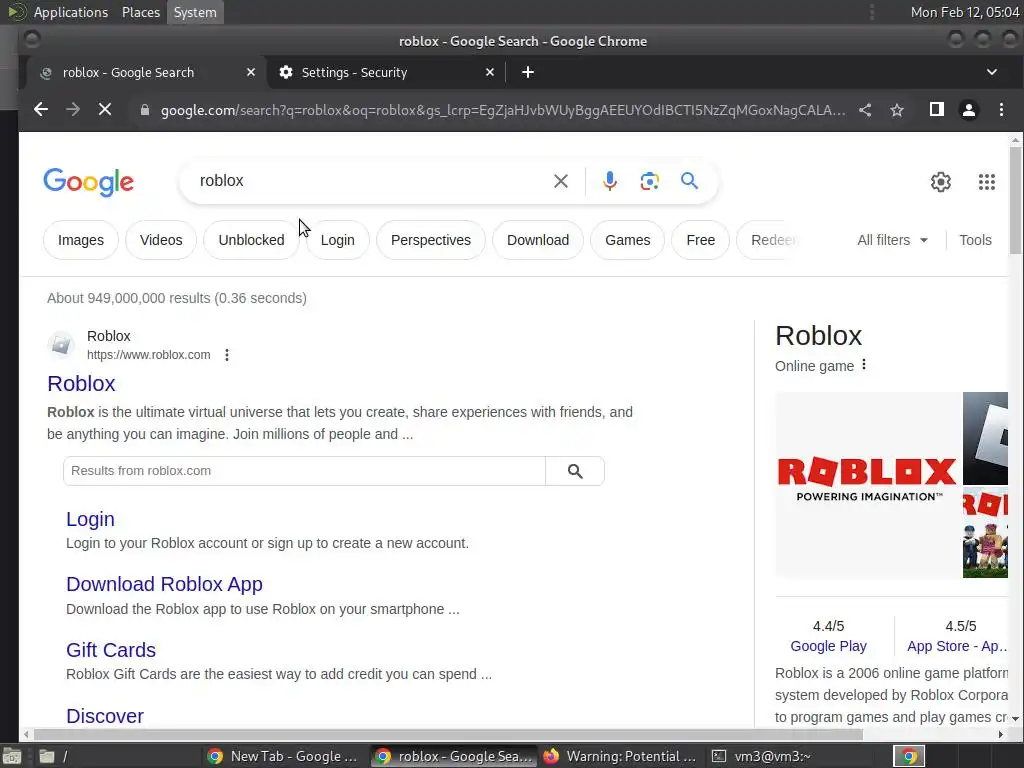Viewport: 1024px width, 768px height.
Task: Go back to the previous page
Action: pyautogui.click(x=40, y=110)
